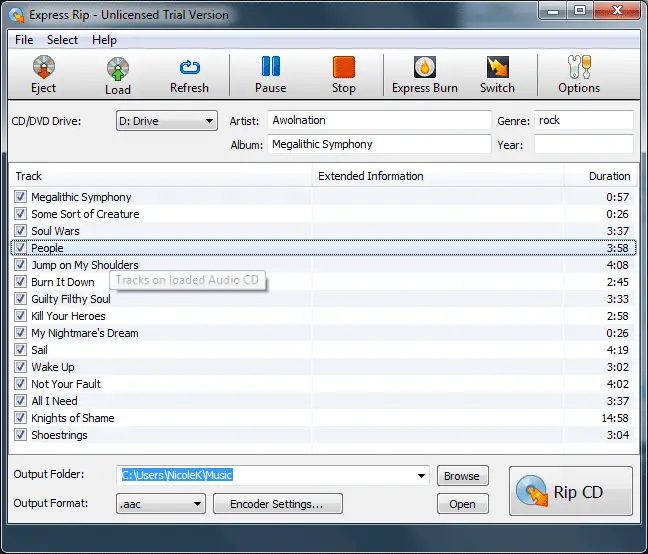
Task: Open the Select menu
Action: (x=62, y=40)
